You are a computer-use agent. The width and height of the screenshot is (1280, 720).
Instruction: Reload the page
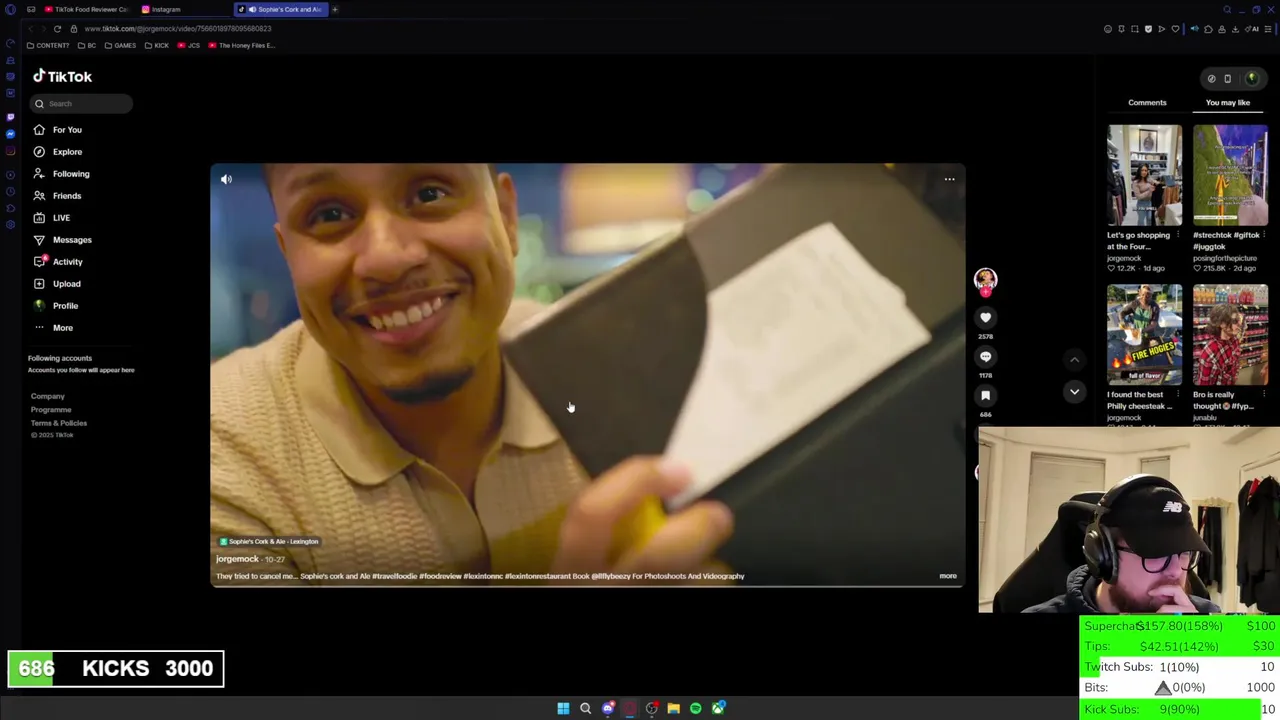click(x=57, y=29)
